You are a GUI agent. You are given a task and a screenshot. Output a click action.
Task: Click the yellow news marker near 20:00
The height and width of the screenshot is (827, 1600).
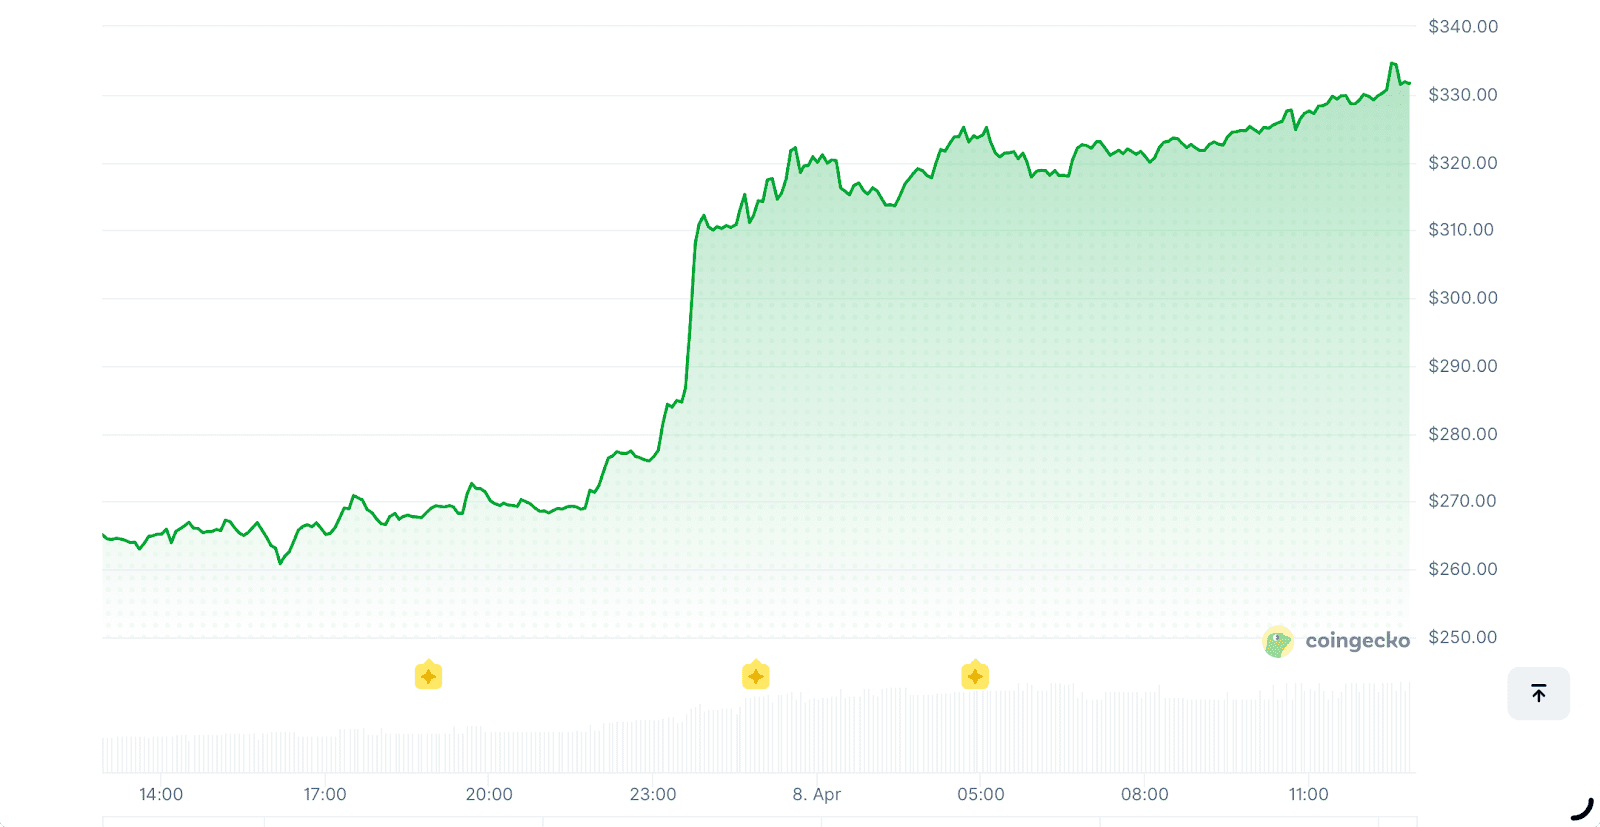[428, 676]
